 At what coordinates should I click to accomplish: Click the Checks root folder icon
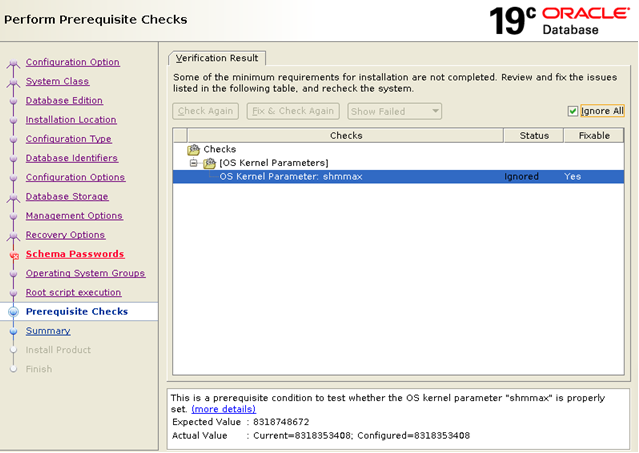click(193, 150)
